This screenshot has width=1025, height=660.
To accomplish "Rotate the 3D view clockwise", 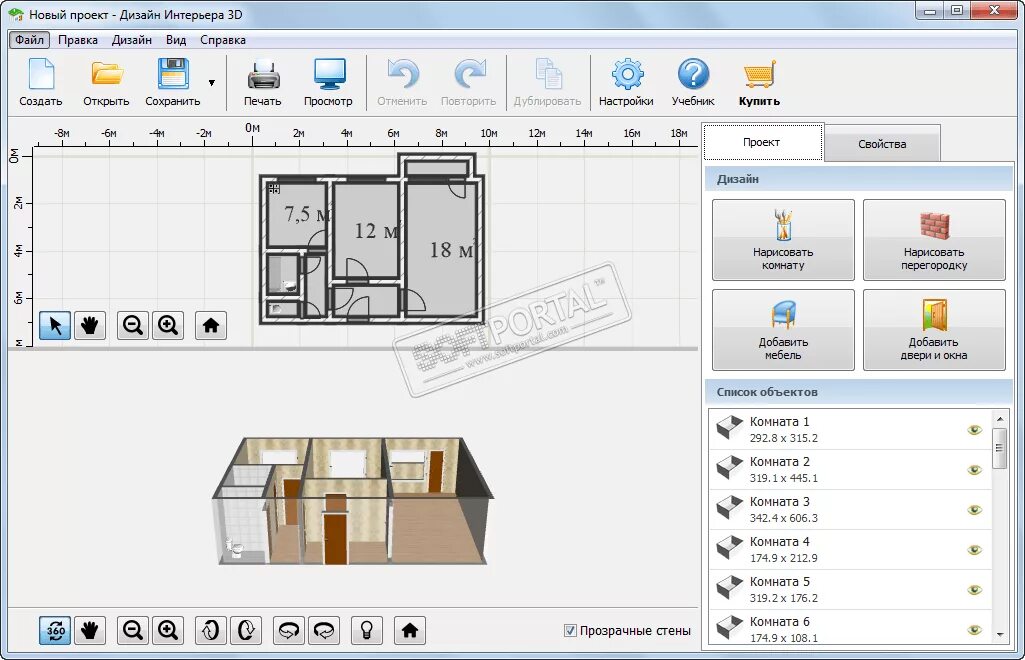I will (x=324, y=631).
